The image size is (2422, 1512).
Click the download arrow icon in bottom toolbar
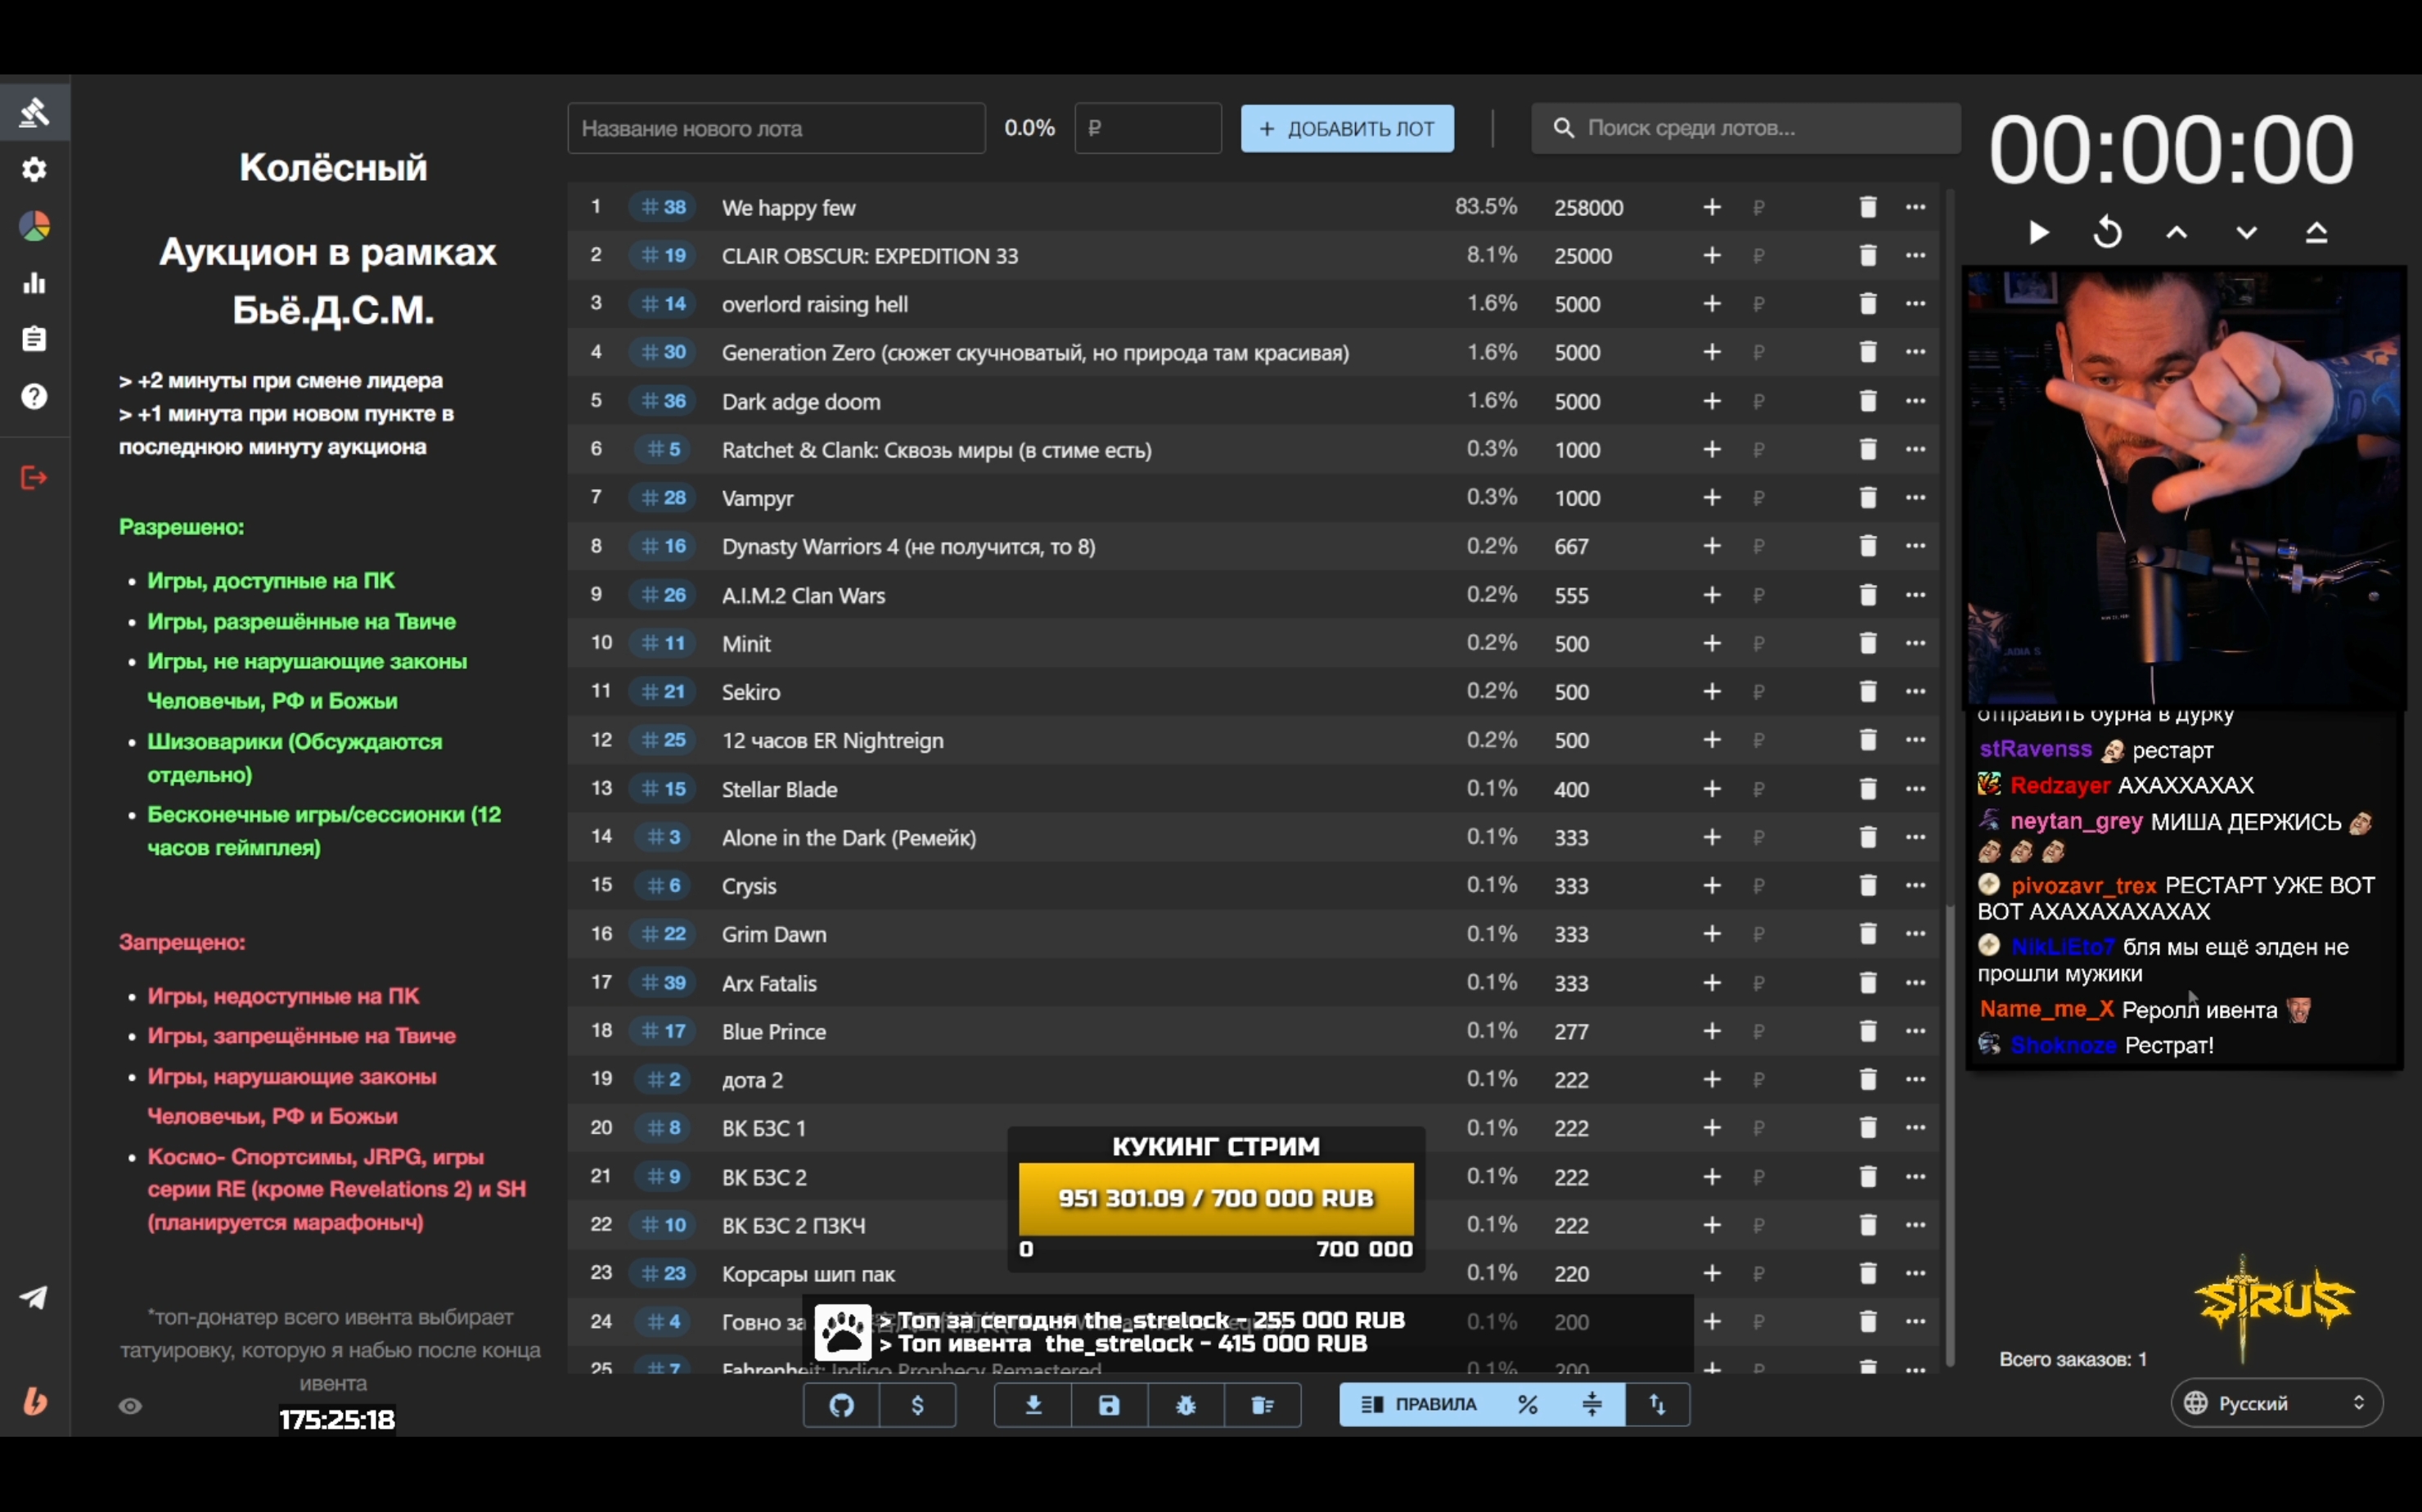pos(1033,1405)
